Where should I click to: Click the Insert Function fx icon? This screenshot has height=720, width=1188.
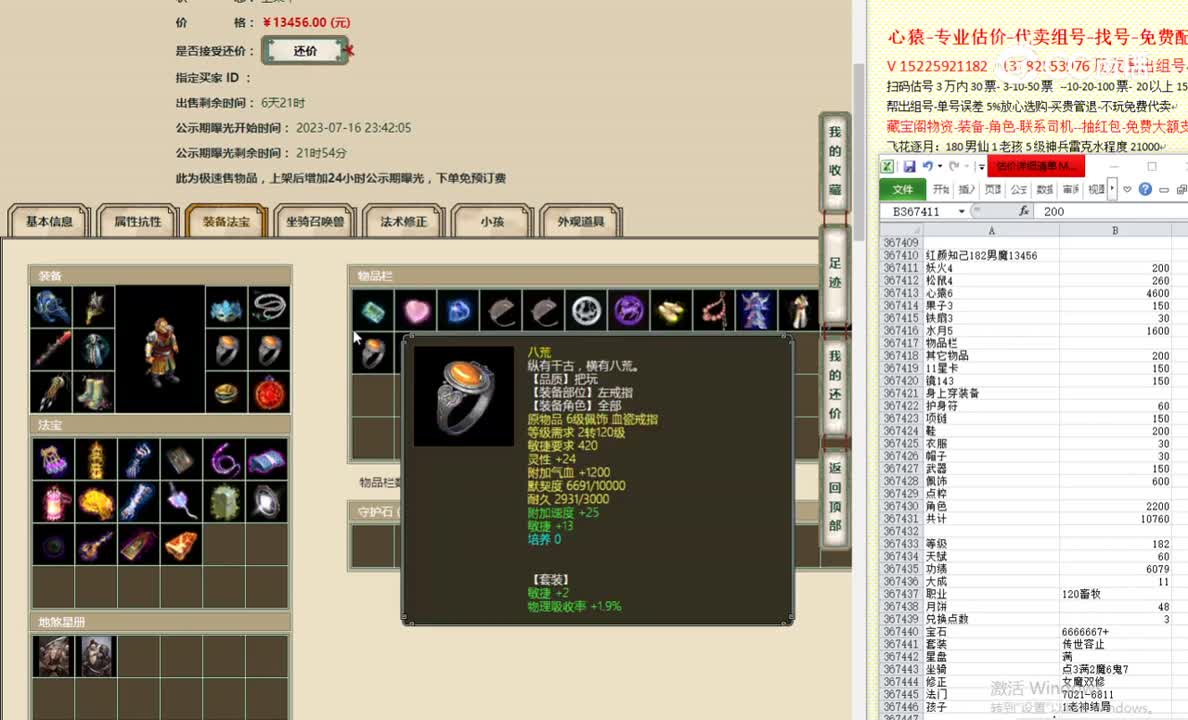tap(1025, 211)
